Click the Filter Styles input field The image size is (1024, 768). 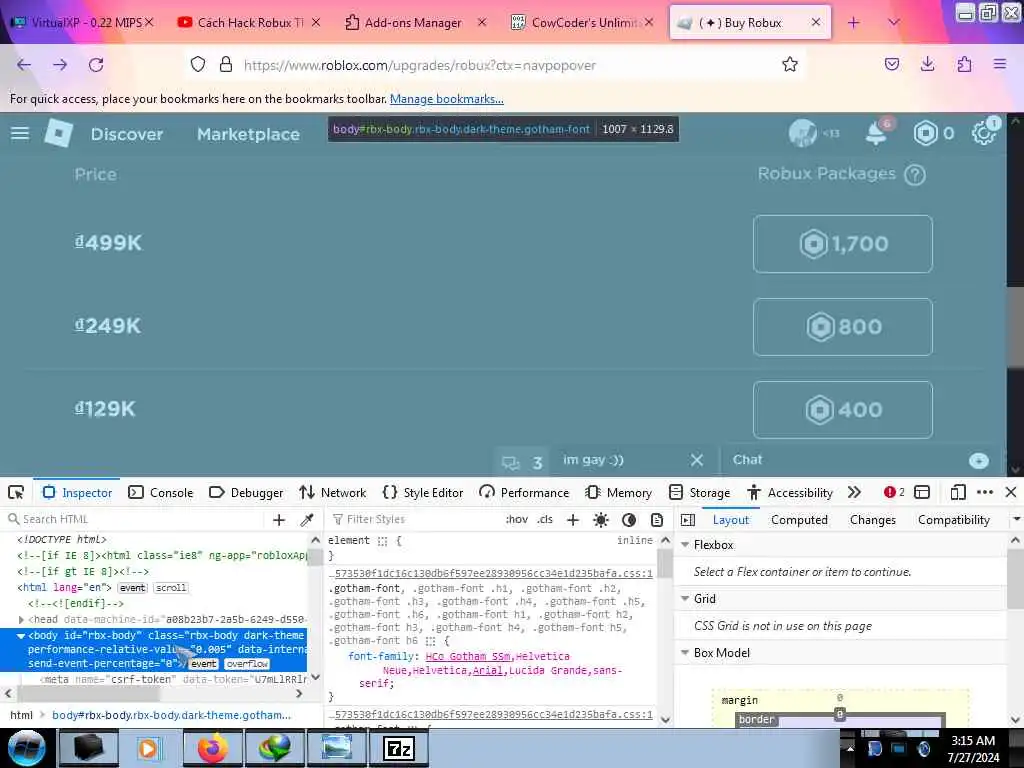[415, 519]
